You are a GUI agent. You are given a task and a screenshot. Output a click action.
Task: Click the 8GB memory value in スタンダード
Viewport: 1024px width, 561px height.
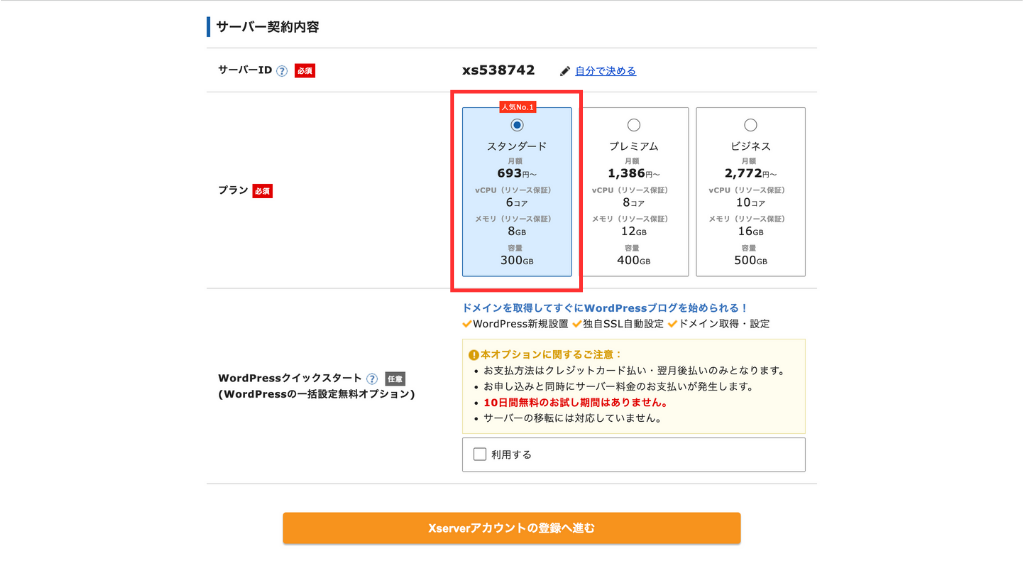[517, 231]
